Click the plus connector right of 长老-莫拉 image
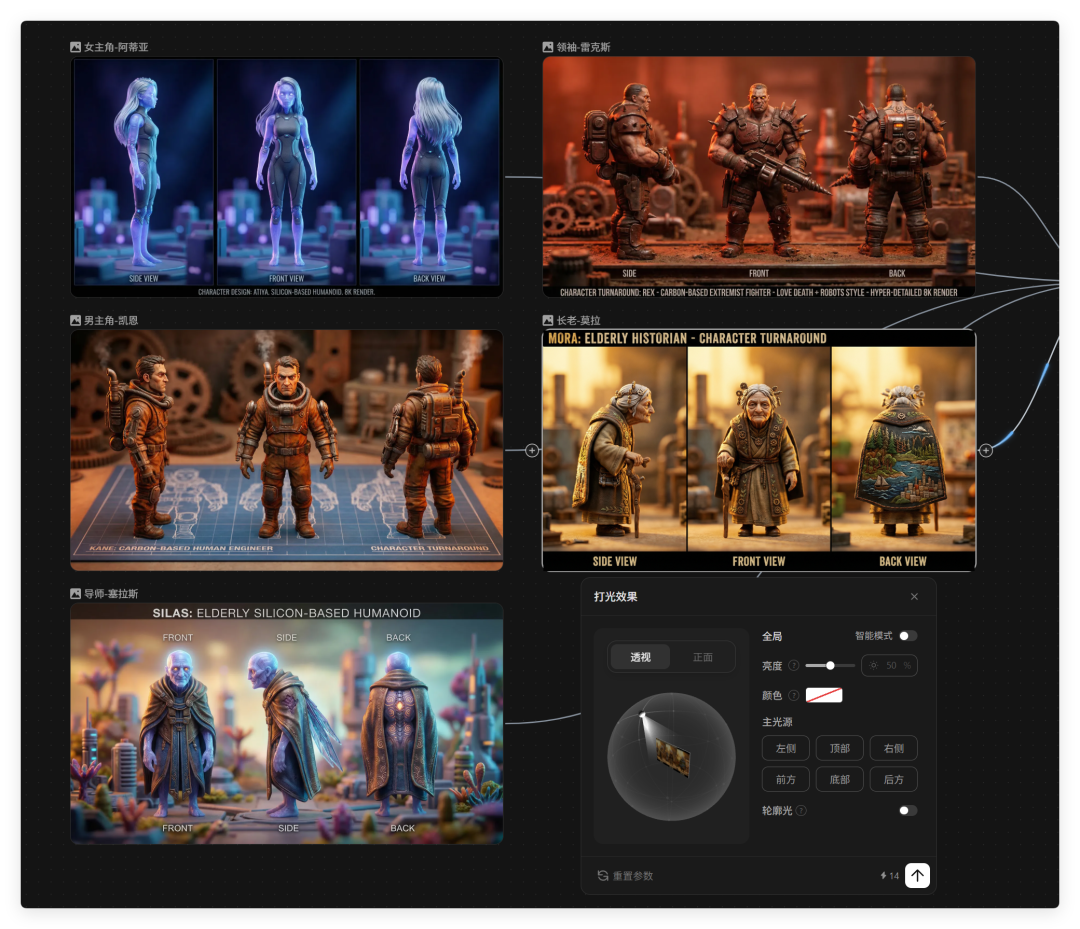1080x929 pixels. [986, 450]
